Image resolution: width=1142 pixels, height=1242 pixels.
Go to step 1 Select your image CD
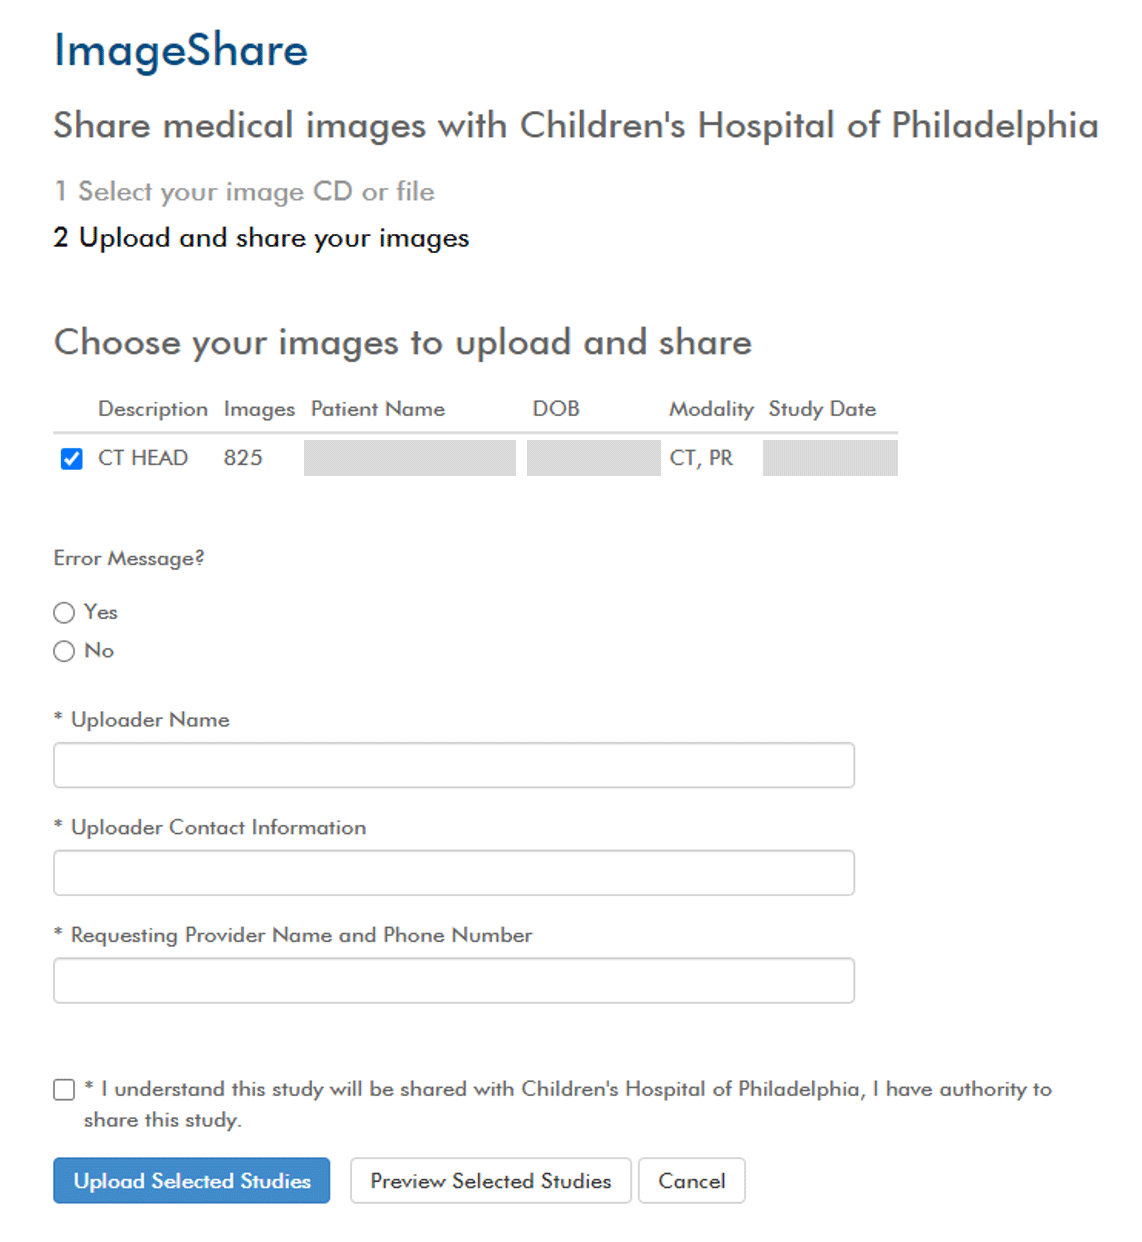pos(244,191)
